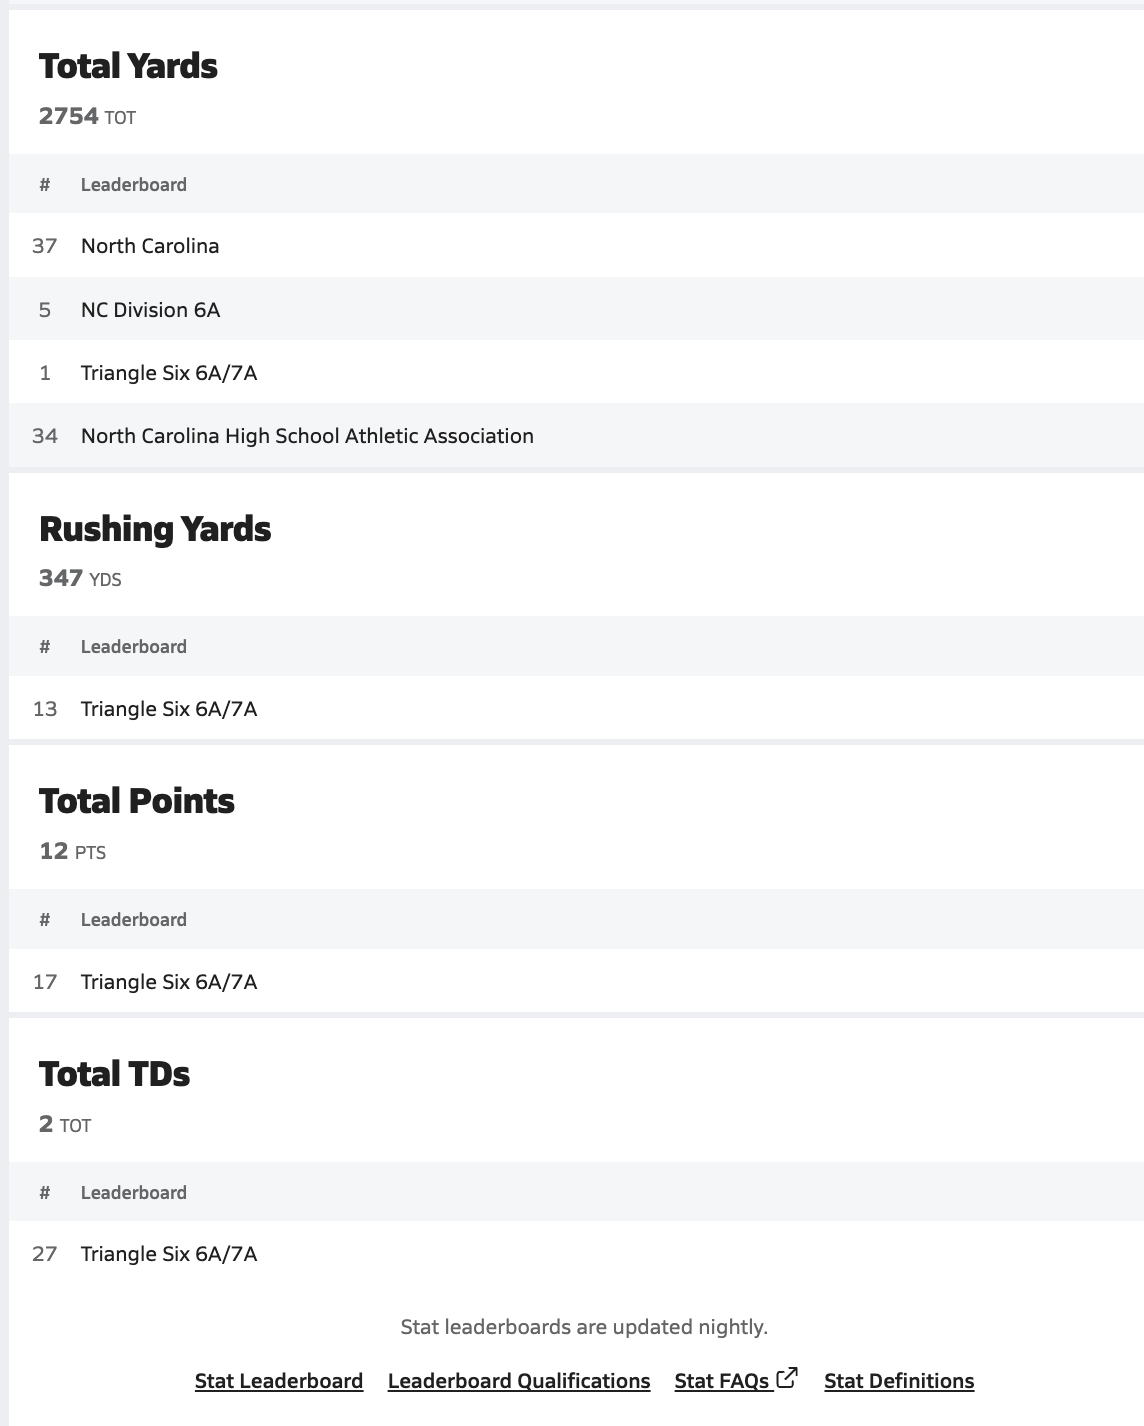Open NC Division 6A leaderboard row
The width and height of the screenshot is (1144, 1426).
tap(150, 310)
